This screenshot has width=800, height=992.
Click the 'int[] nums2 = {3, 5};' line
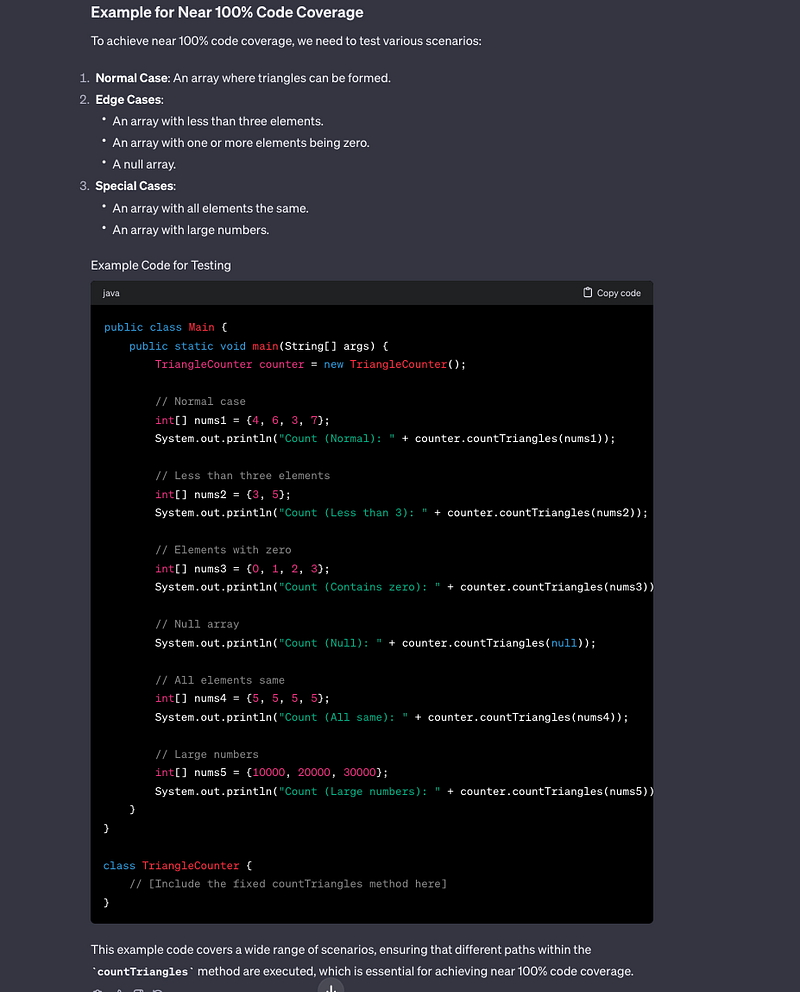point(223,494)
